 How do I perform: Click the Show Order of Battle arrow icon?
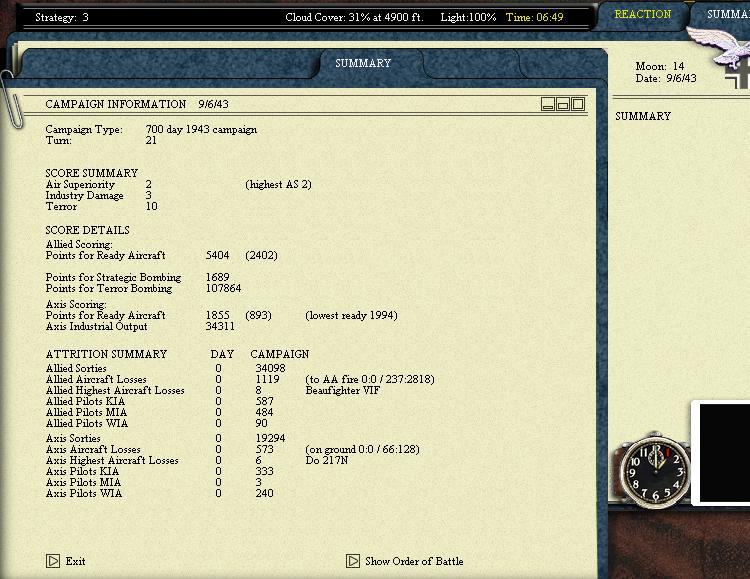click(353, 561)
